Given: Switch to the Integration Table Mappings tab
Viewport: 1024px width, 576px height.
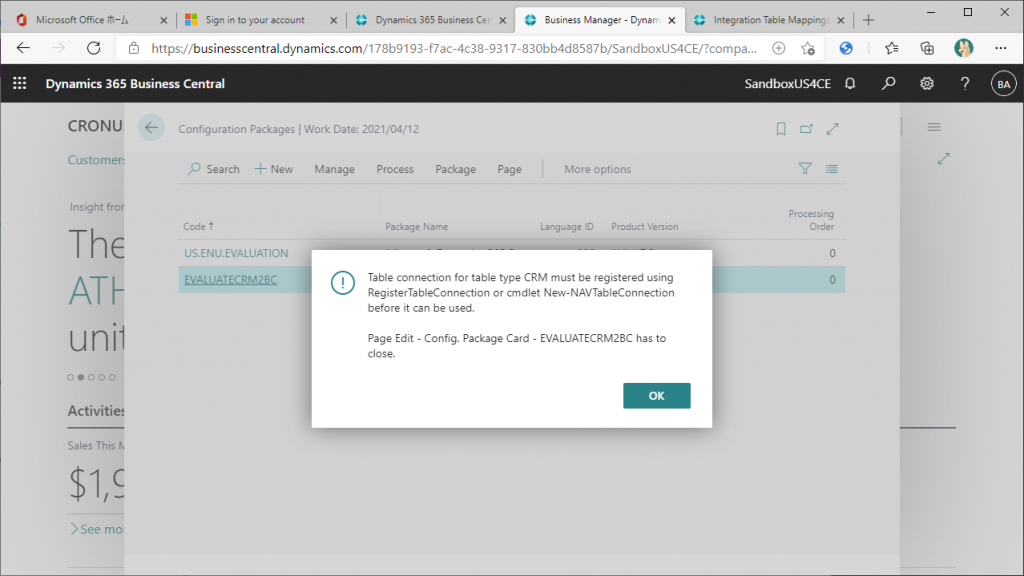Looking at the screenshot, I should click(x=771, y=20).
